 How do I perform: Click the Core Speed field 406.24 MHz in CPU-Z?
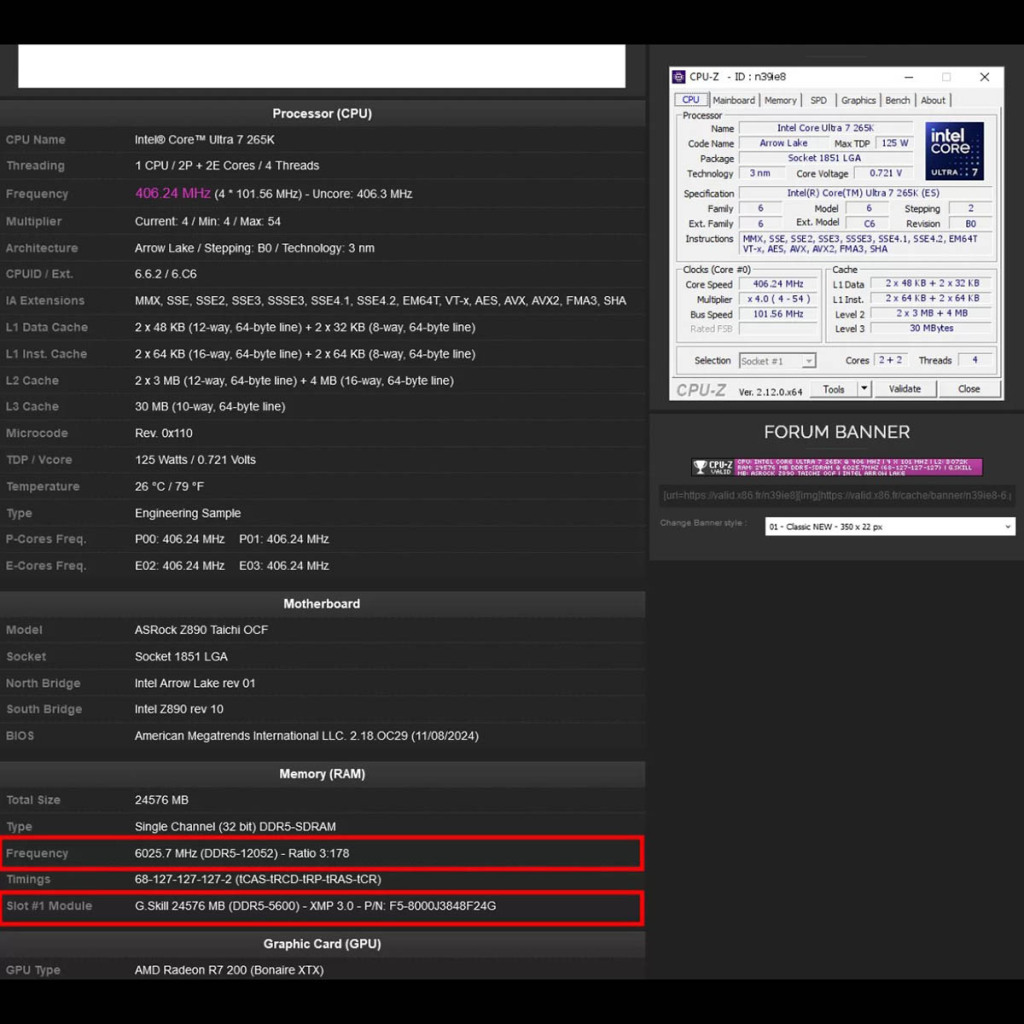778,284
